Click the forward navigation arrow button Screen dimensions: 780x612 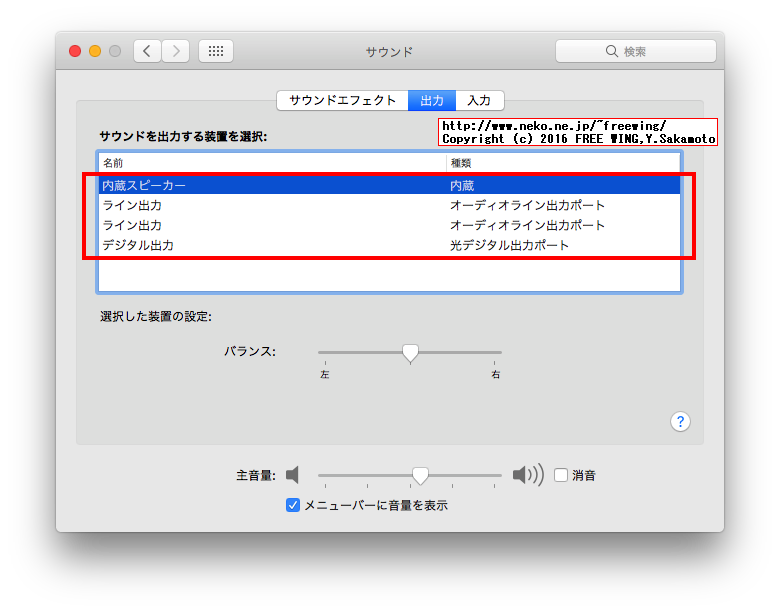(x=176, y=51)
